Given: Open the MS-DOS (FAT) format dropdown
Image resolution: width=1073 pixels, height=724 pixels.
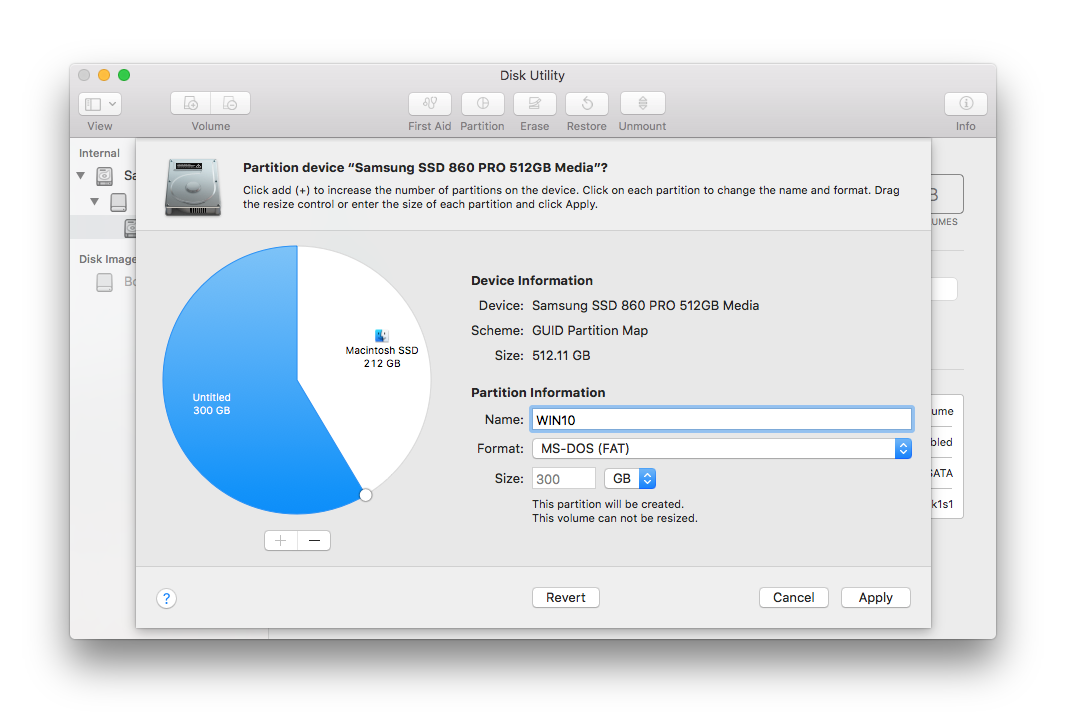Looking at the screenshot, I should coord(722,448).
